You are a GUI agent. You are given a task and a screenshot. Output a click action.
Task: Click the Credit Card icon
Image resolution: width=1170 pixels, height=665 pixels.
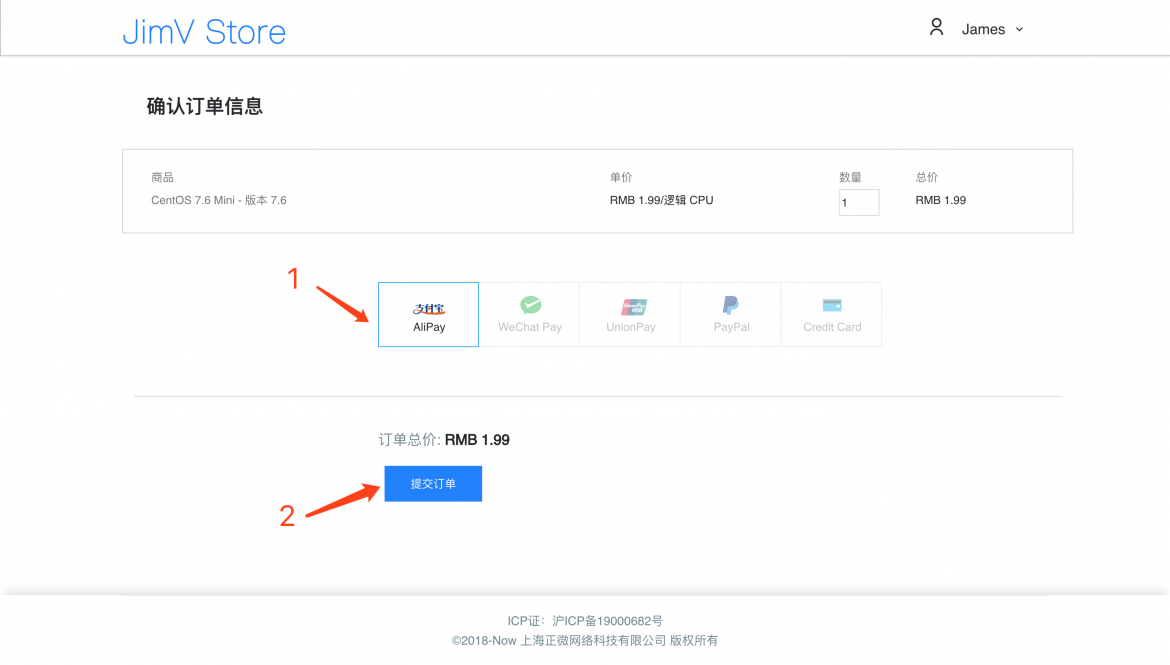(831, 305)
